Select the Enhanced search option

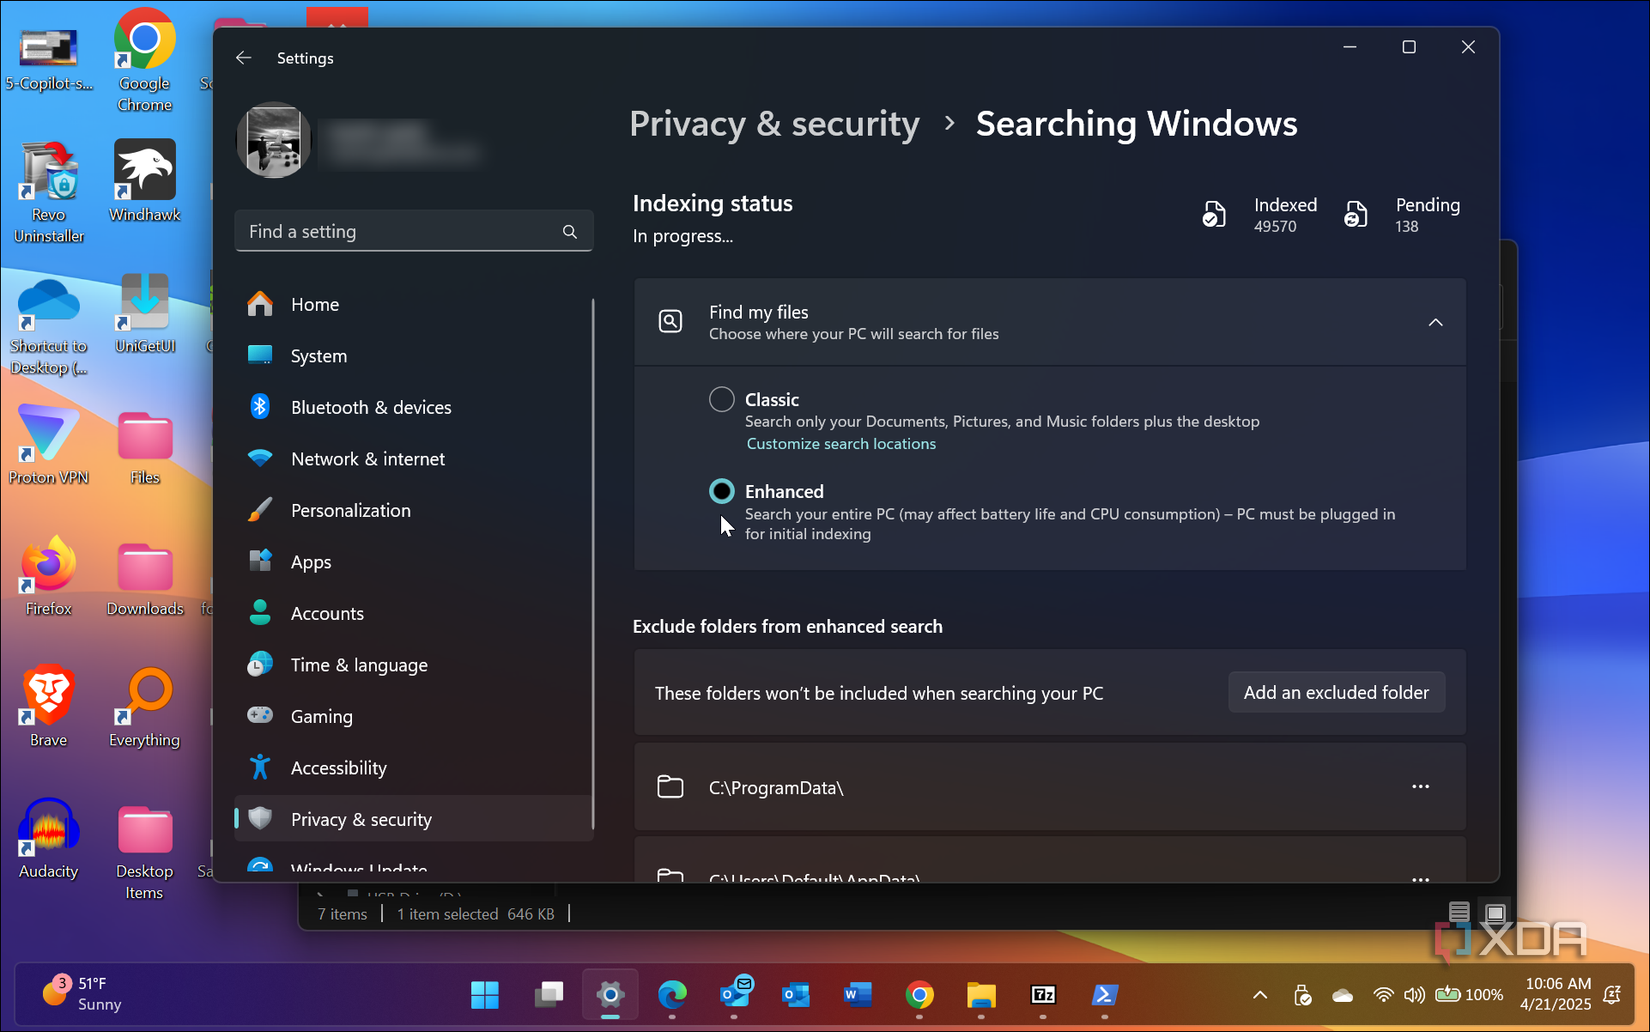(721, 491)
